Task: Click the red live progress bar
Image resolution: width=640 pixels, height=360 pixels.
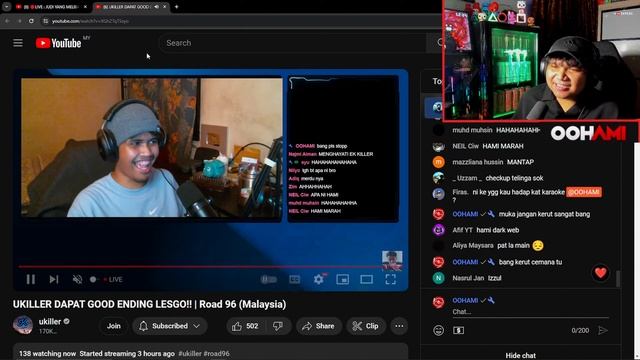Action: [x=200, y=267]
